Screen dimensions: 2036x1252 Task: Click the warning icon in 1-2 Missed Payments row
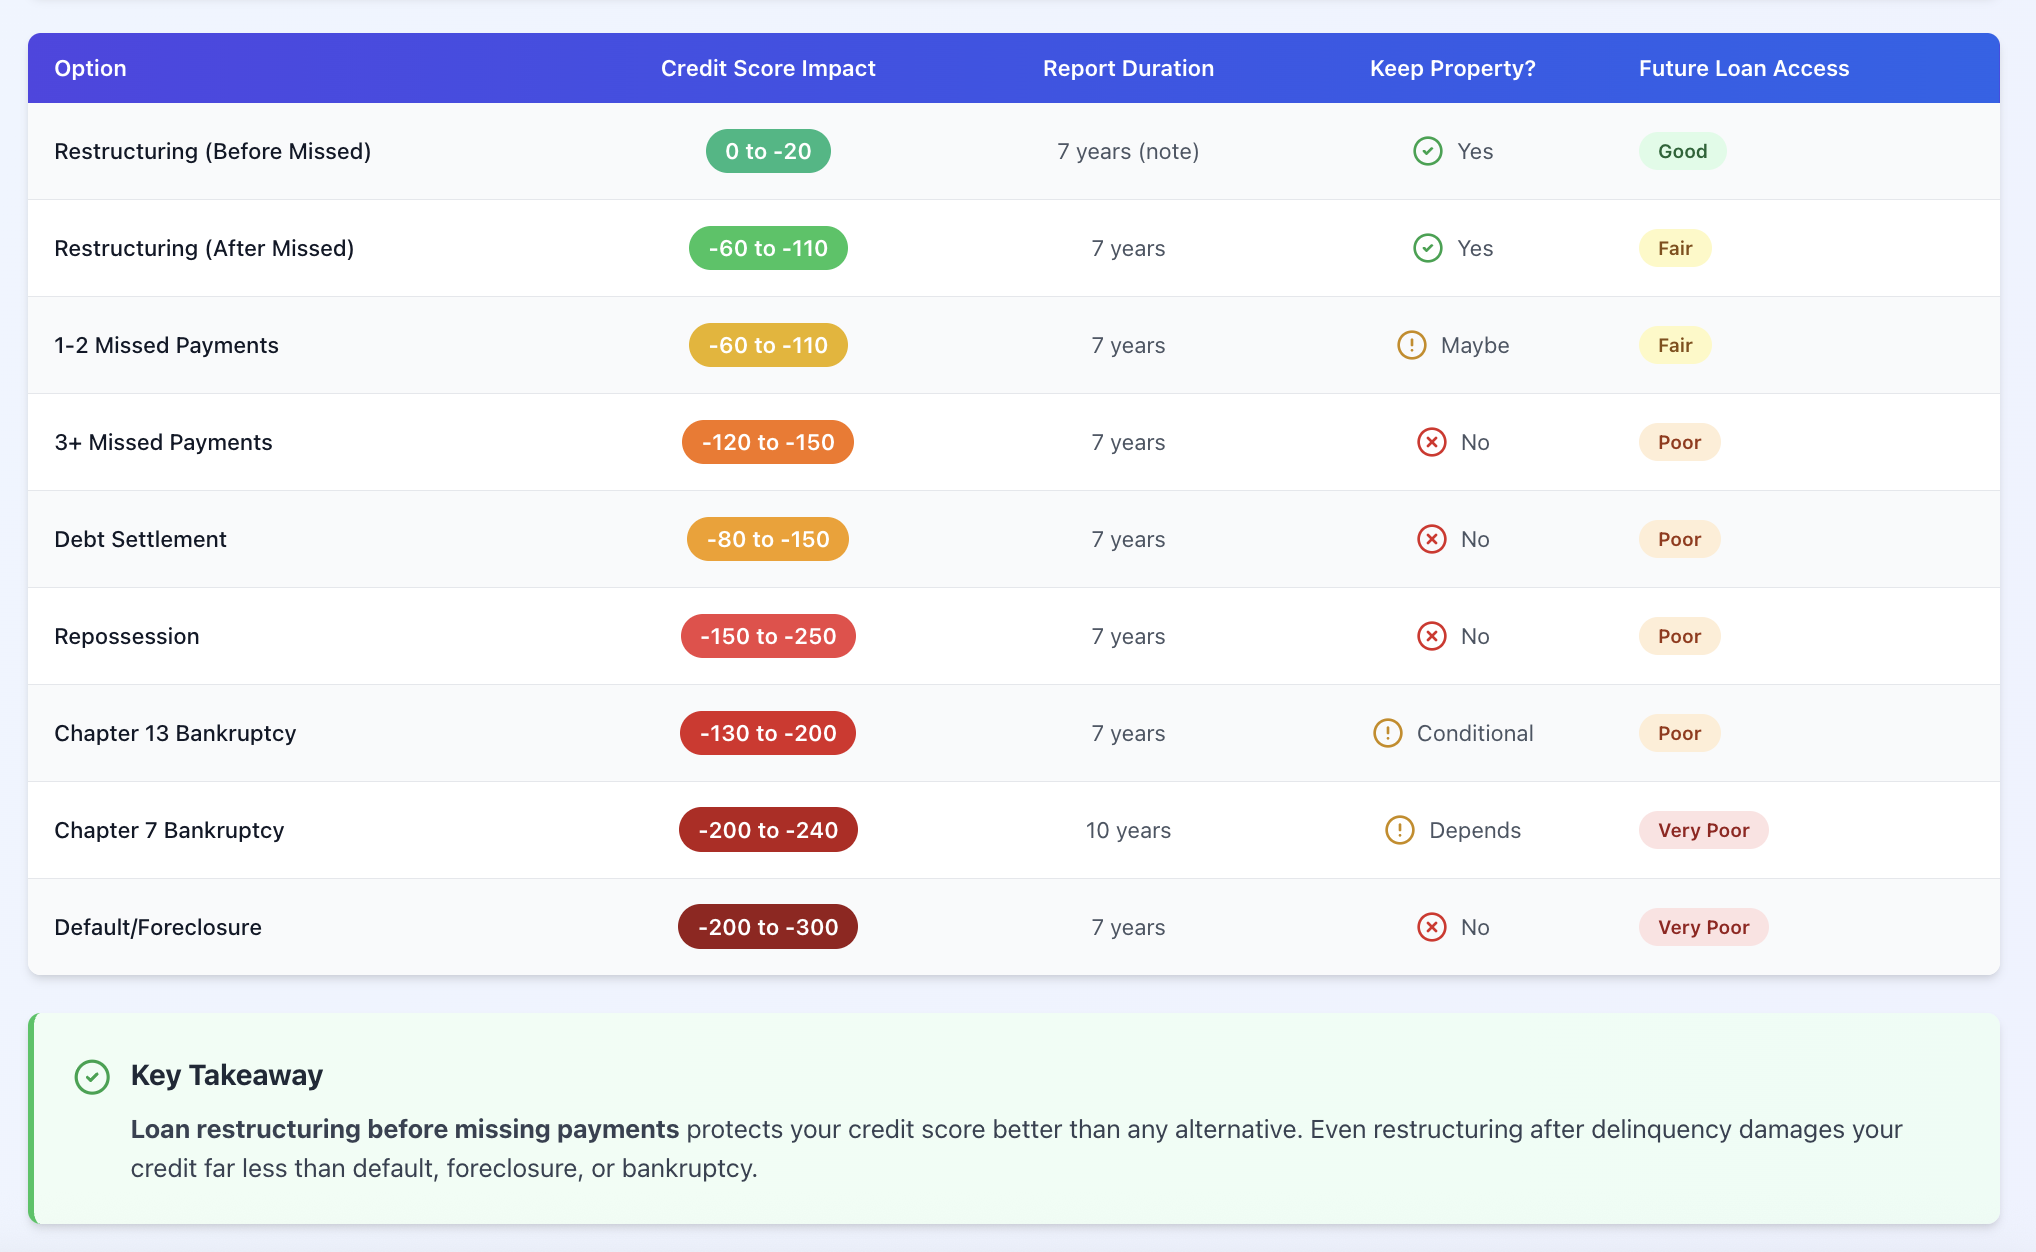coord(1411,345)
